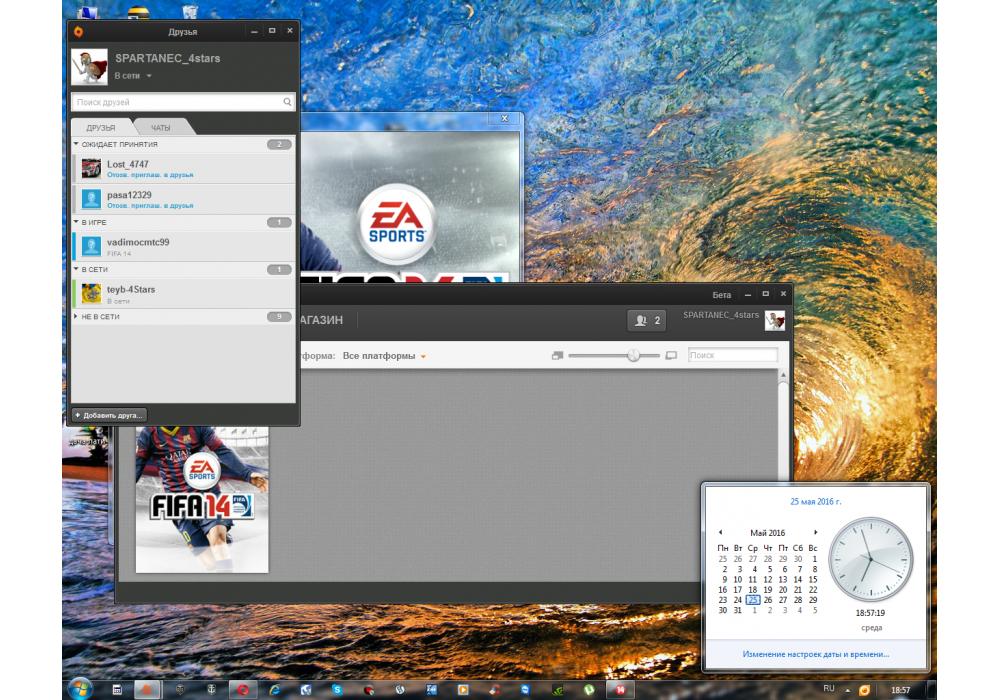The width and height of the screenshot is (1000, 700).
Task: Click the game tile size slider handle
Action: (x=633, y=356)
